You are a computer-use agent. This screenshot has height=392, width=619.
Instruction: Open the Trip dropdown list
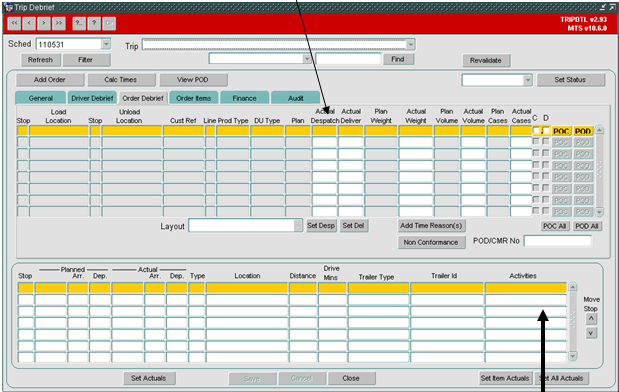(411, 45)
